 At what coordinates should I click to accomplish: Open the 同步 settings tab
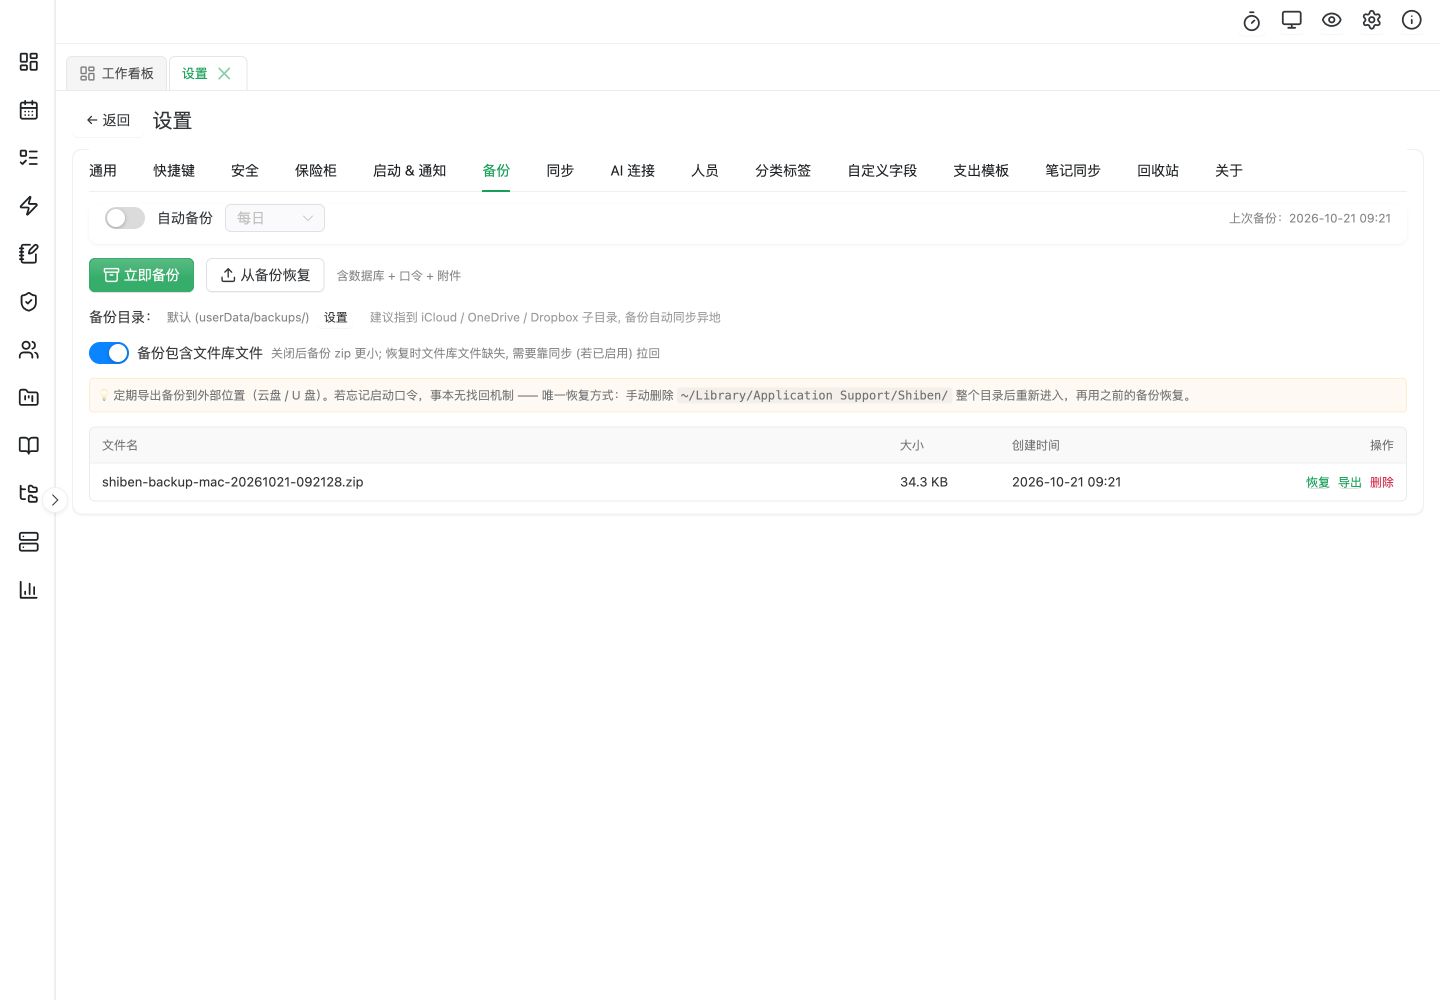coord(560,171)
